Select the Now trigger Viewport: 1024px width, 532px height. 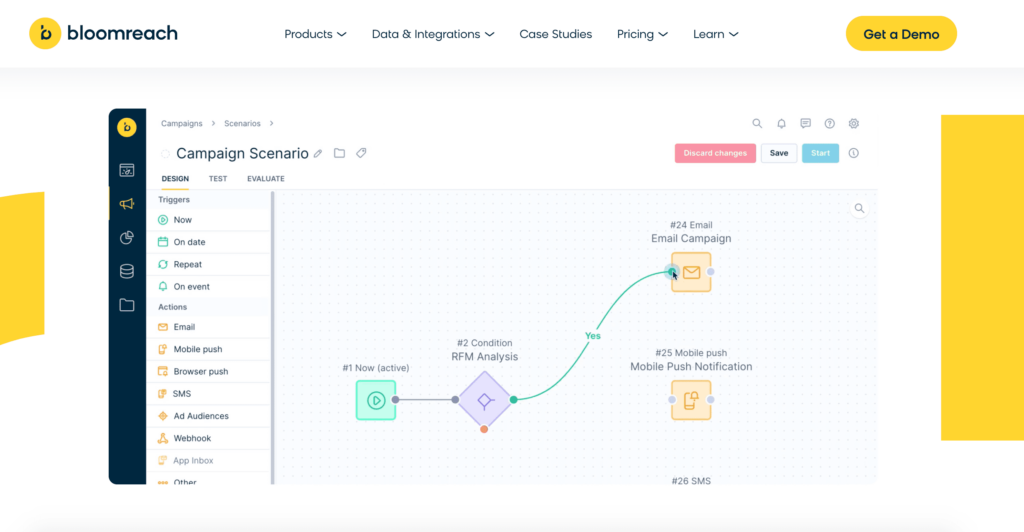coord(208,220)
